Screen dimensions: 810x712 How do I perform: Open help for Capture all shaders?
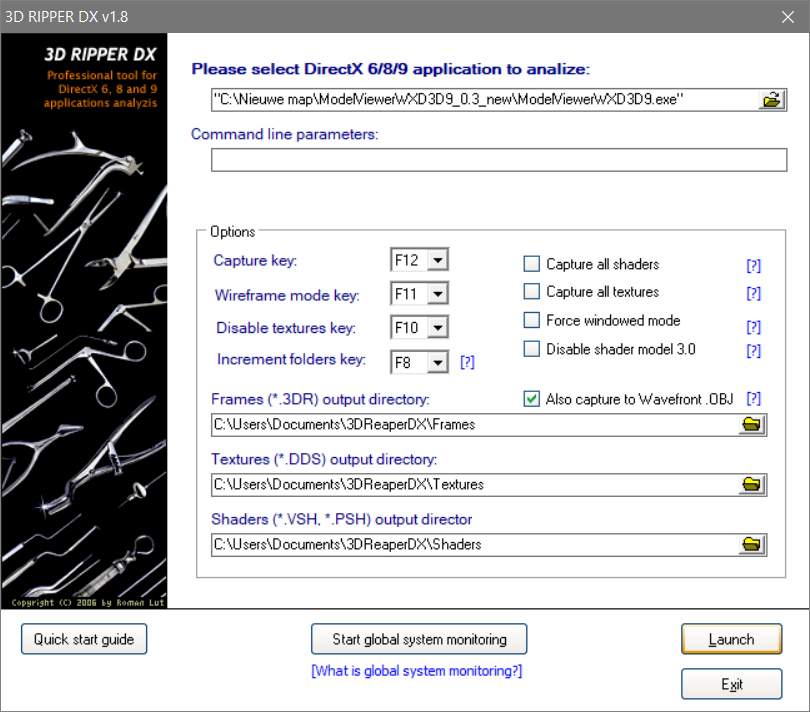(754, 266)
